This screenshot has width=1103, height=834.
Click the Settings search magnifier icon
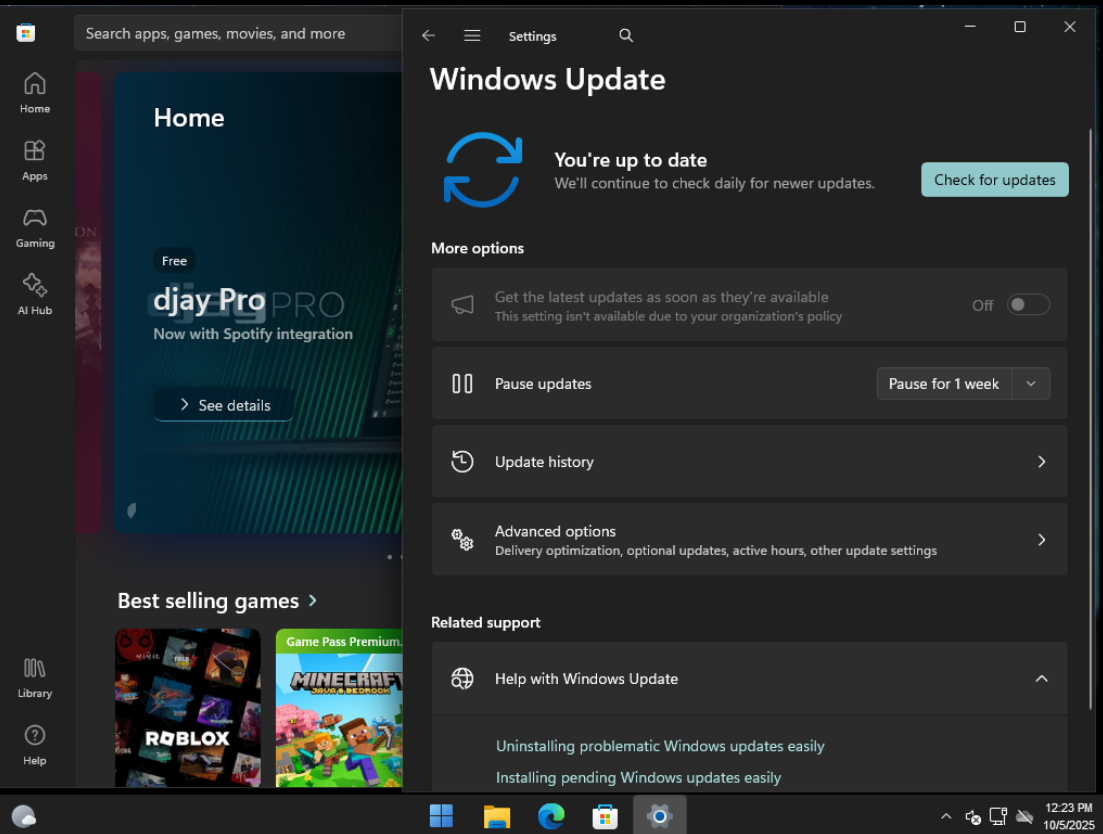(626, 35)
